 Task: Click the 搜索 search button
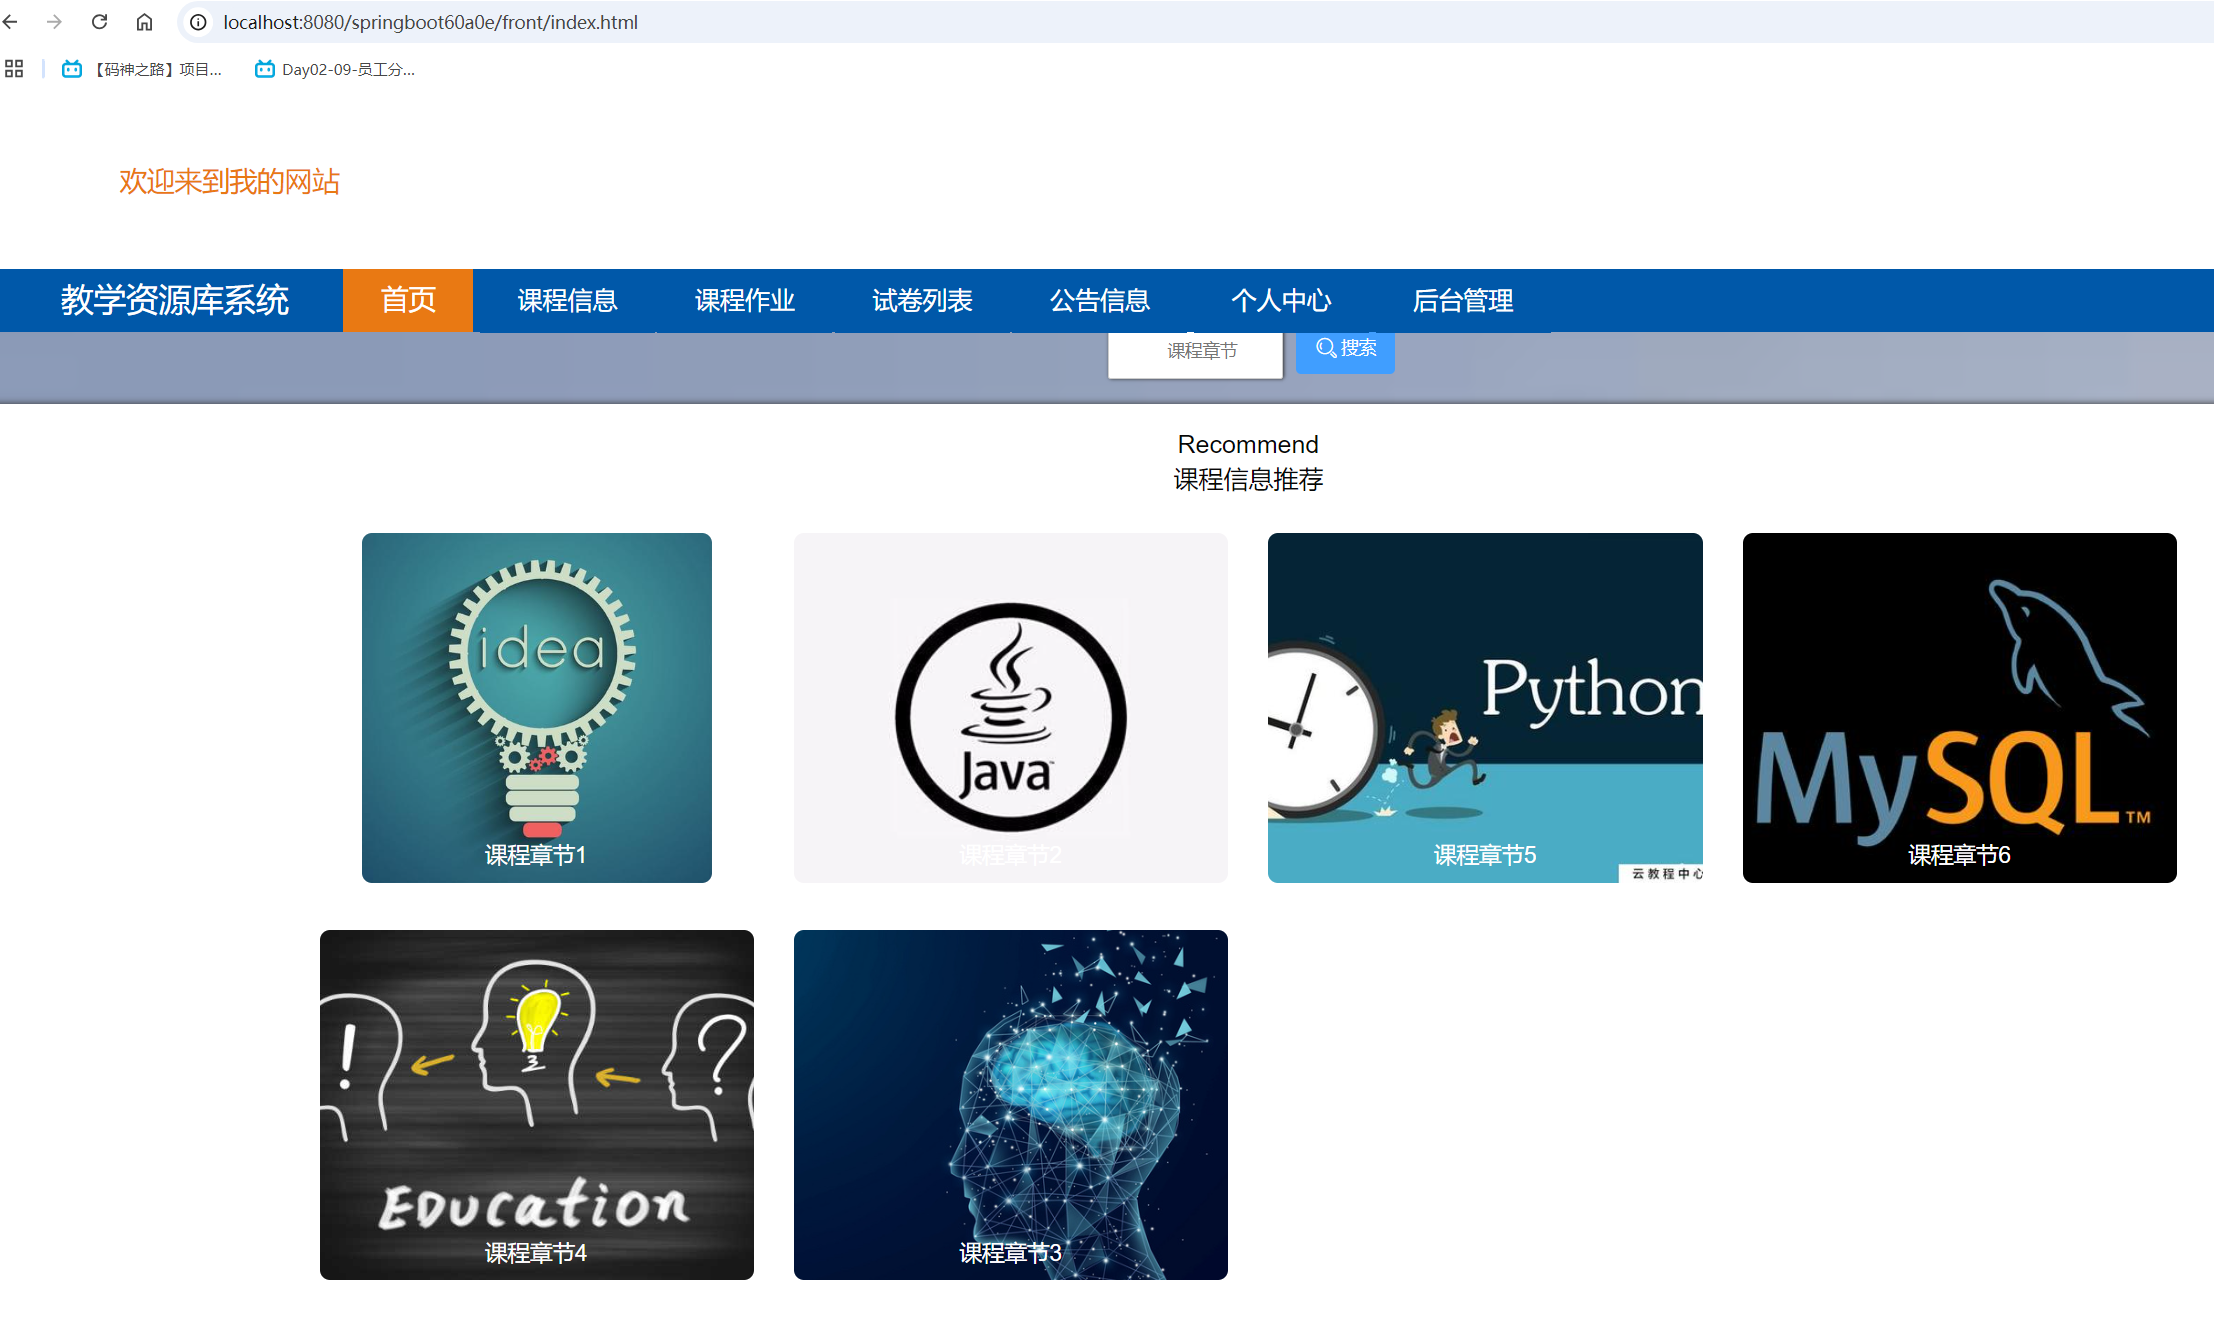point(1345,349)
